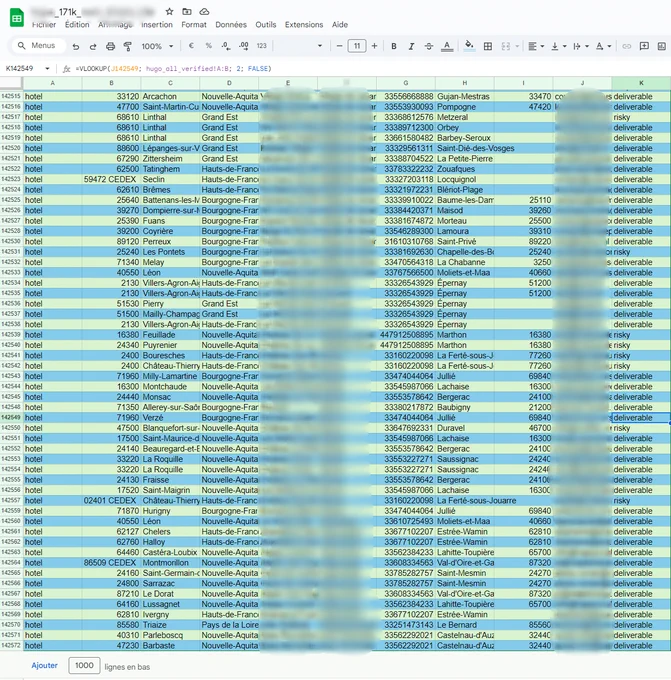The width and height of the screenshot is (671, 680).
Task: Open the Google Sheets home logo
Action: pos(16,18)
